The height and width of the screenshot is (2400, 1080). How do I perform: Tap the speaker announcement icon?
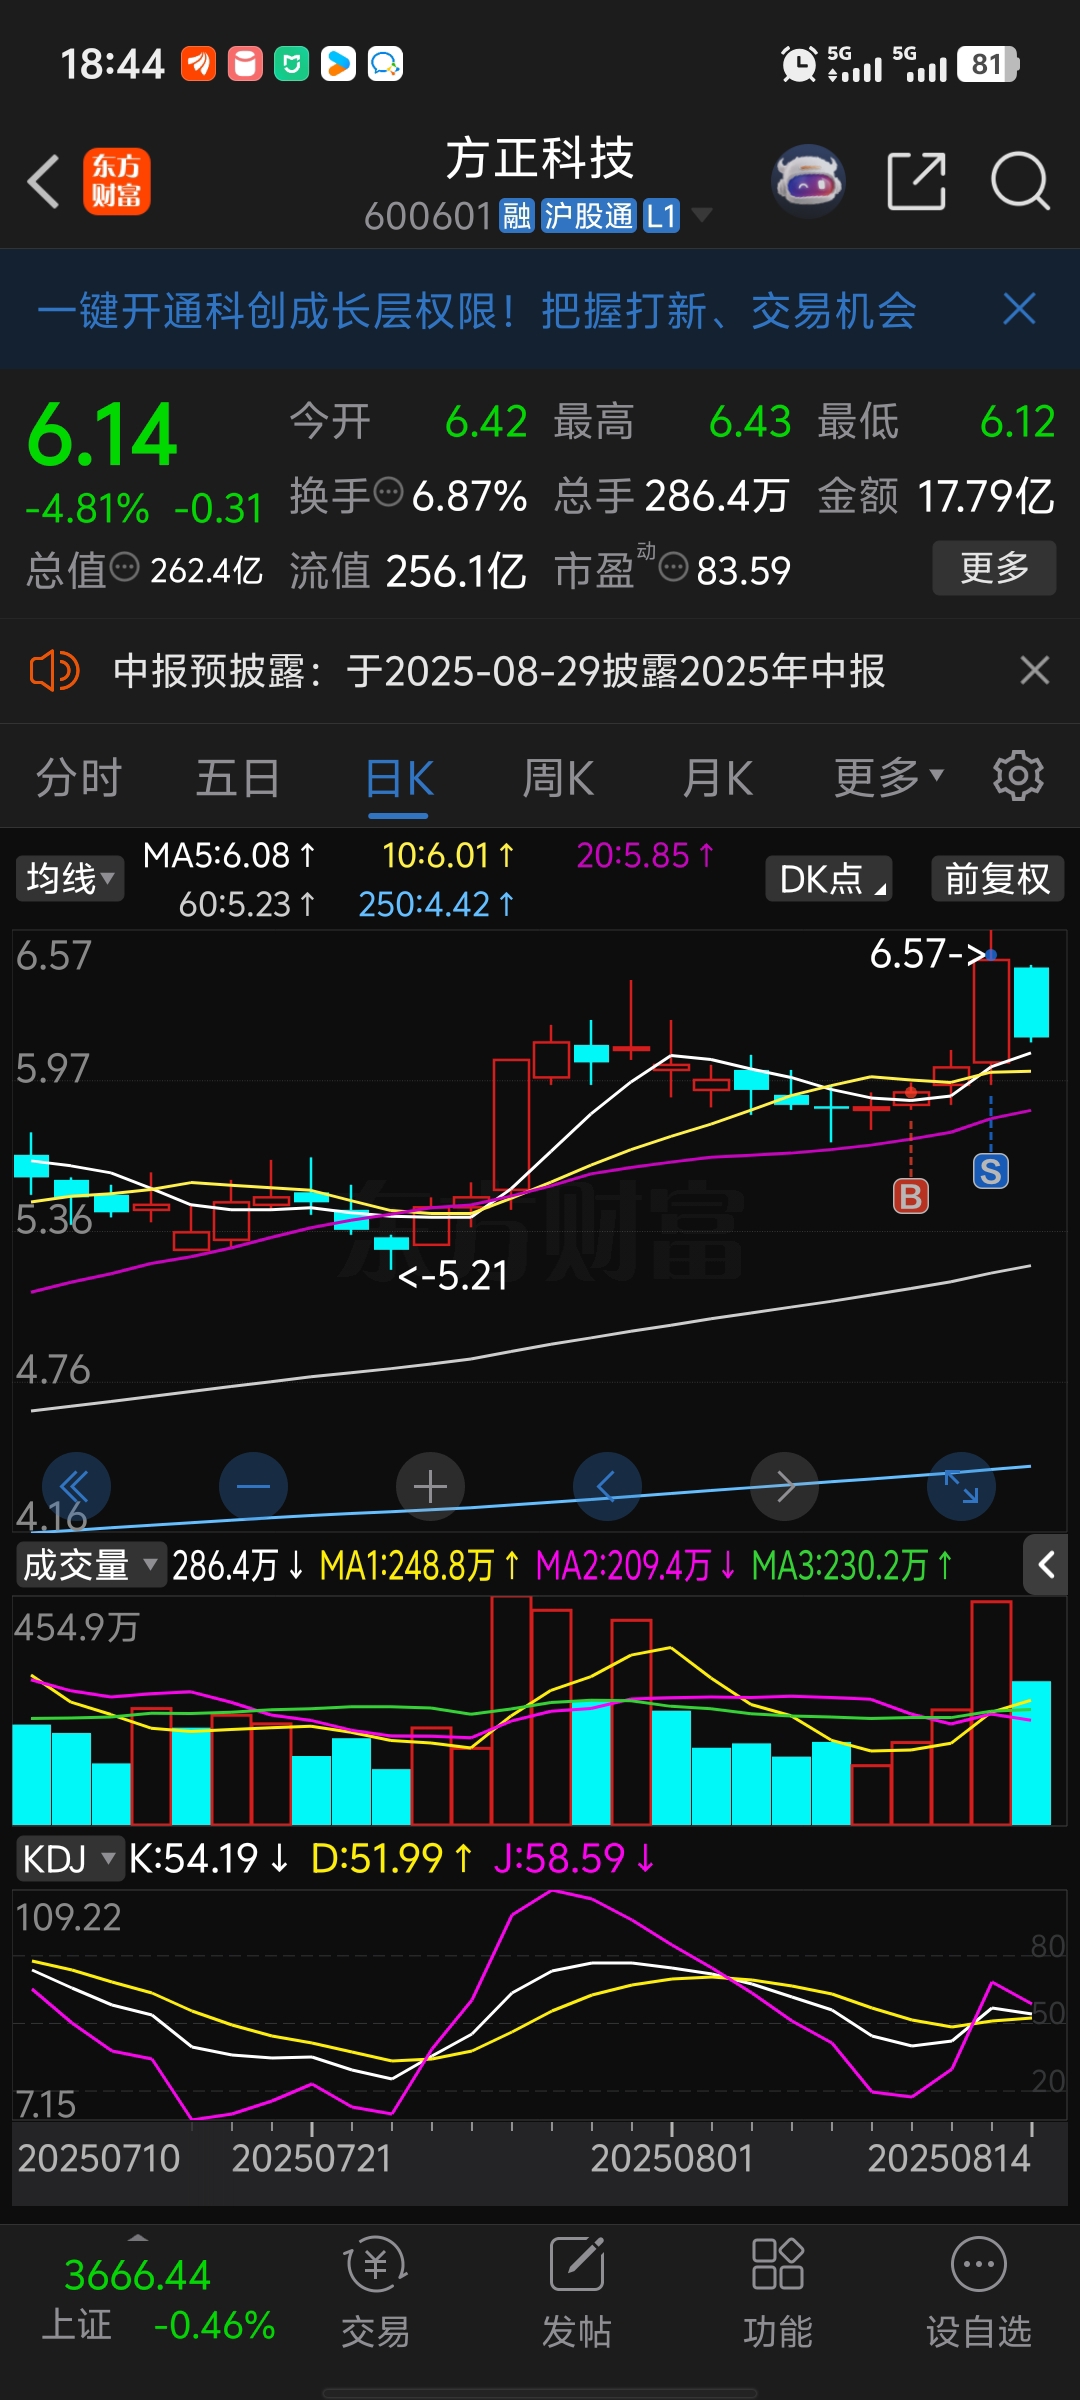tap(54, 670)
